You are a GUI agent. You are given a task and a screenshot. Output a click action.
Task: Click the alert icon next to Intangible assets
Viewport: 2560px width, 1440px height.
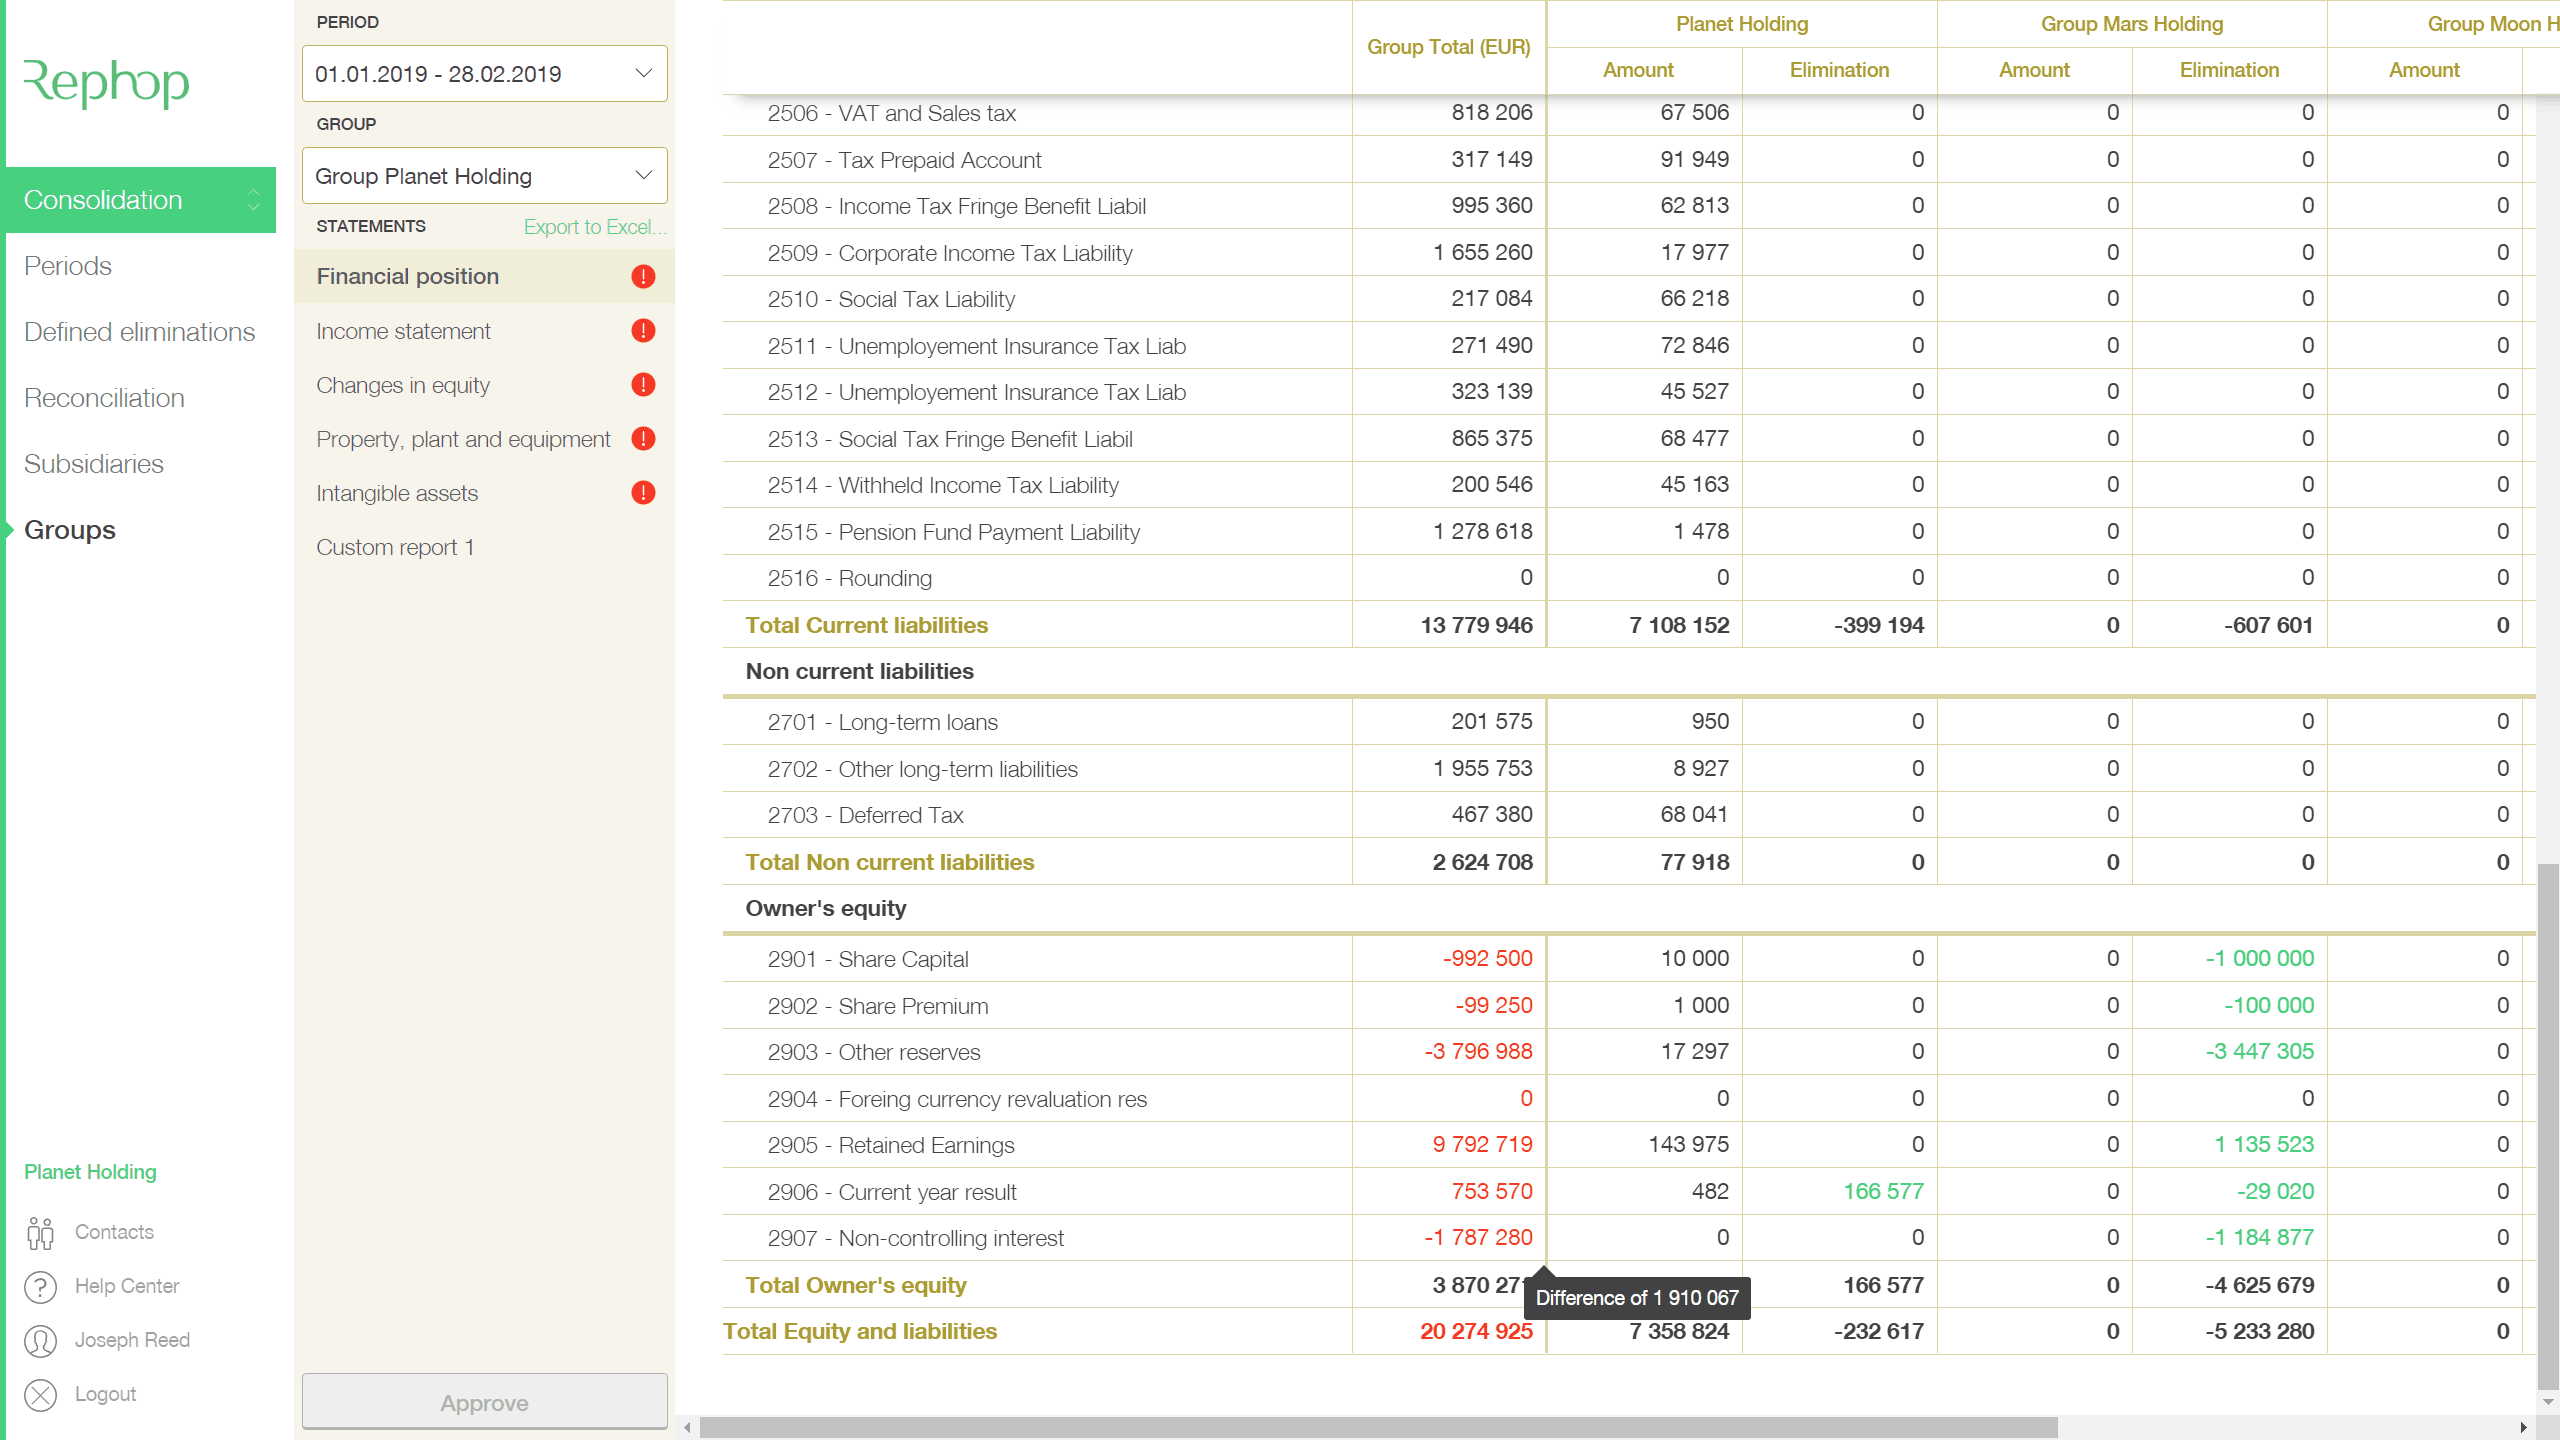(x=643, y=493)
